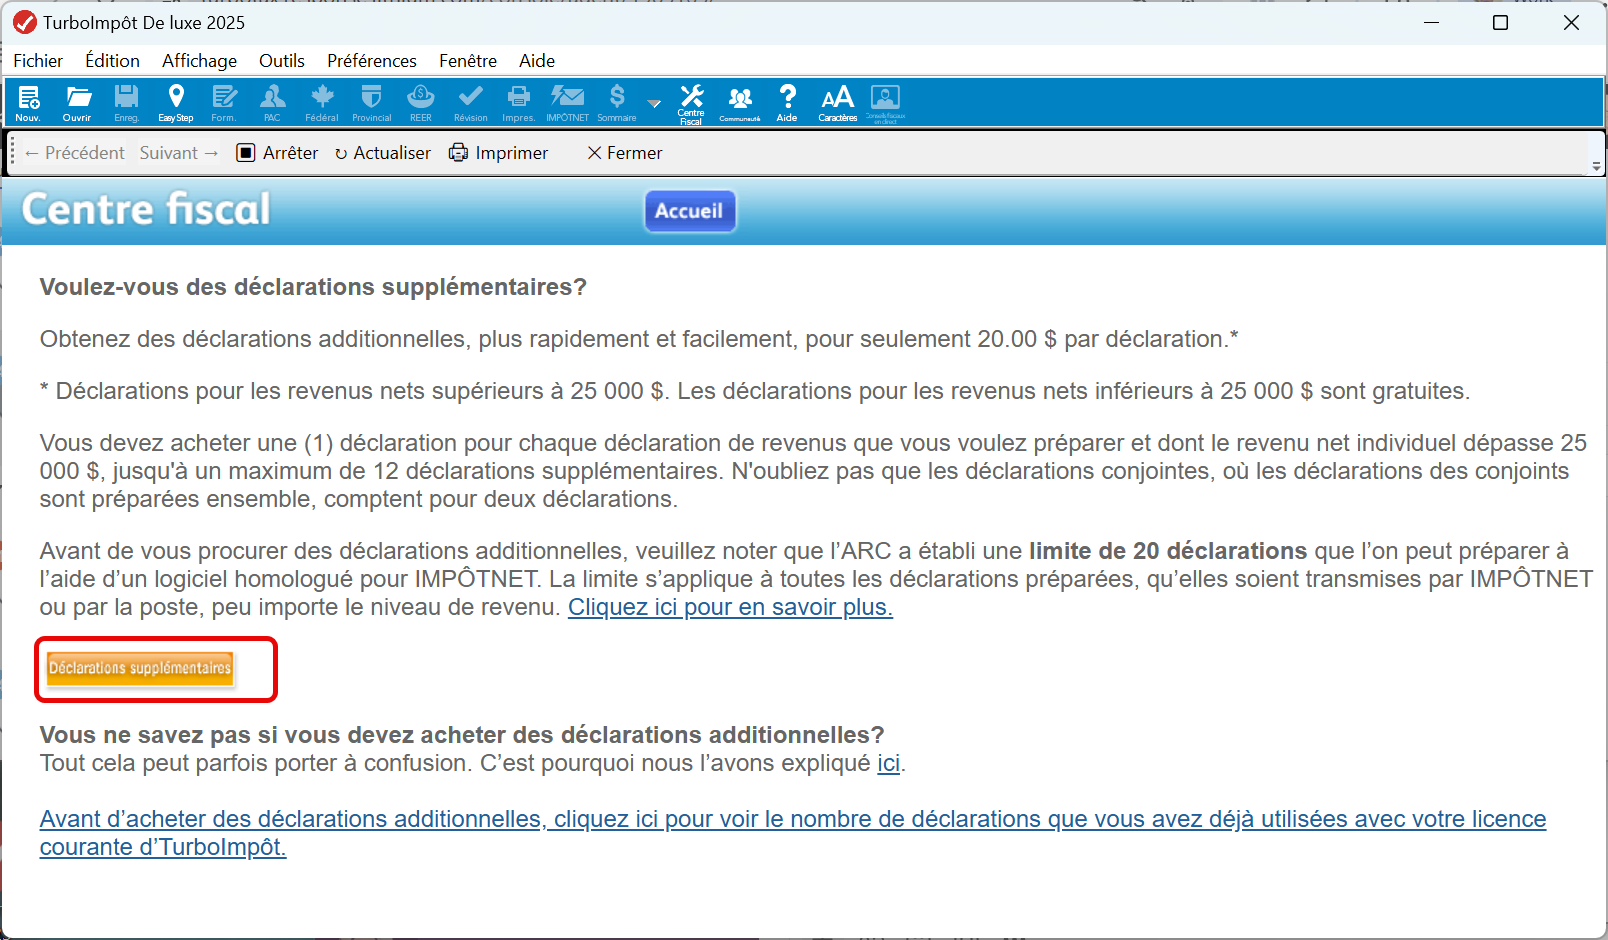Switch to EasyStep mode icon
Image resolution: width=1608 pixels, height=940 pixels.
(x=176, y=102)
